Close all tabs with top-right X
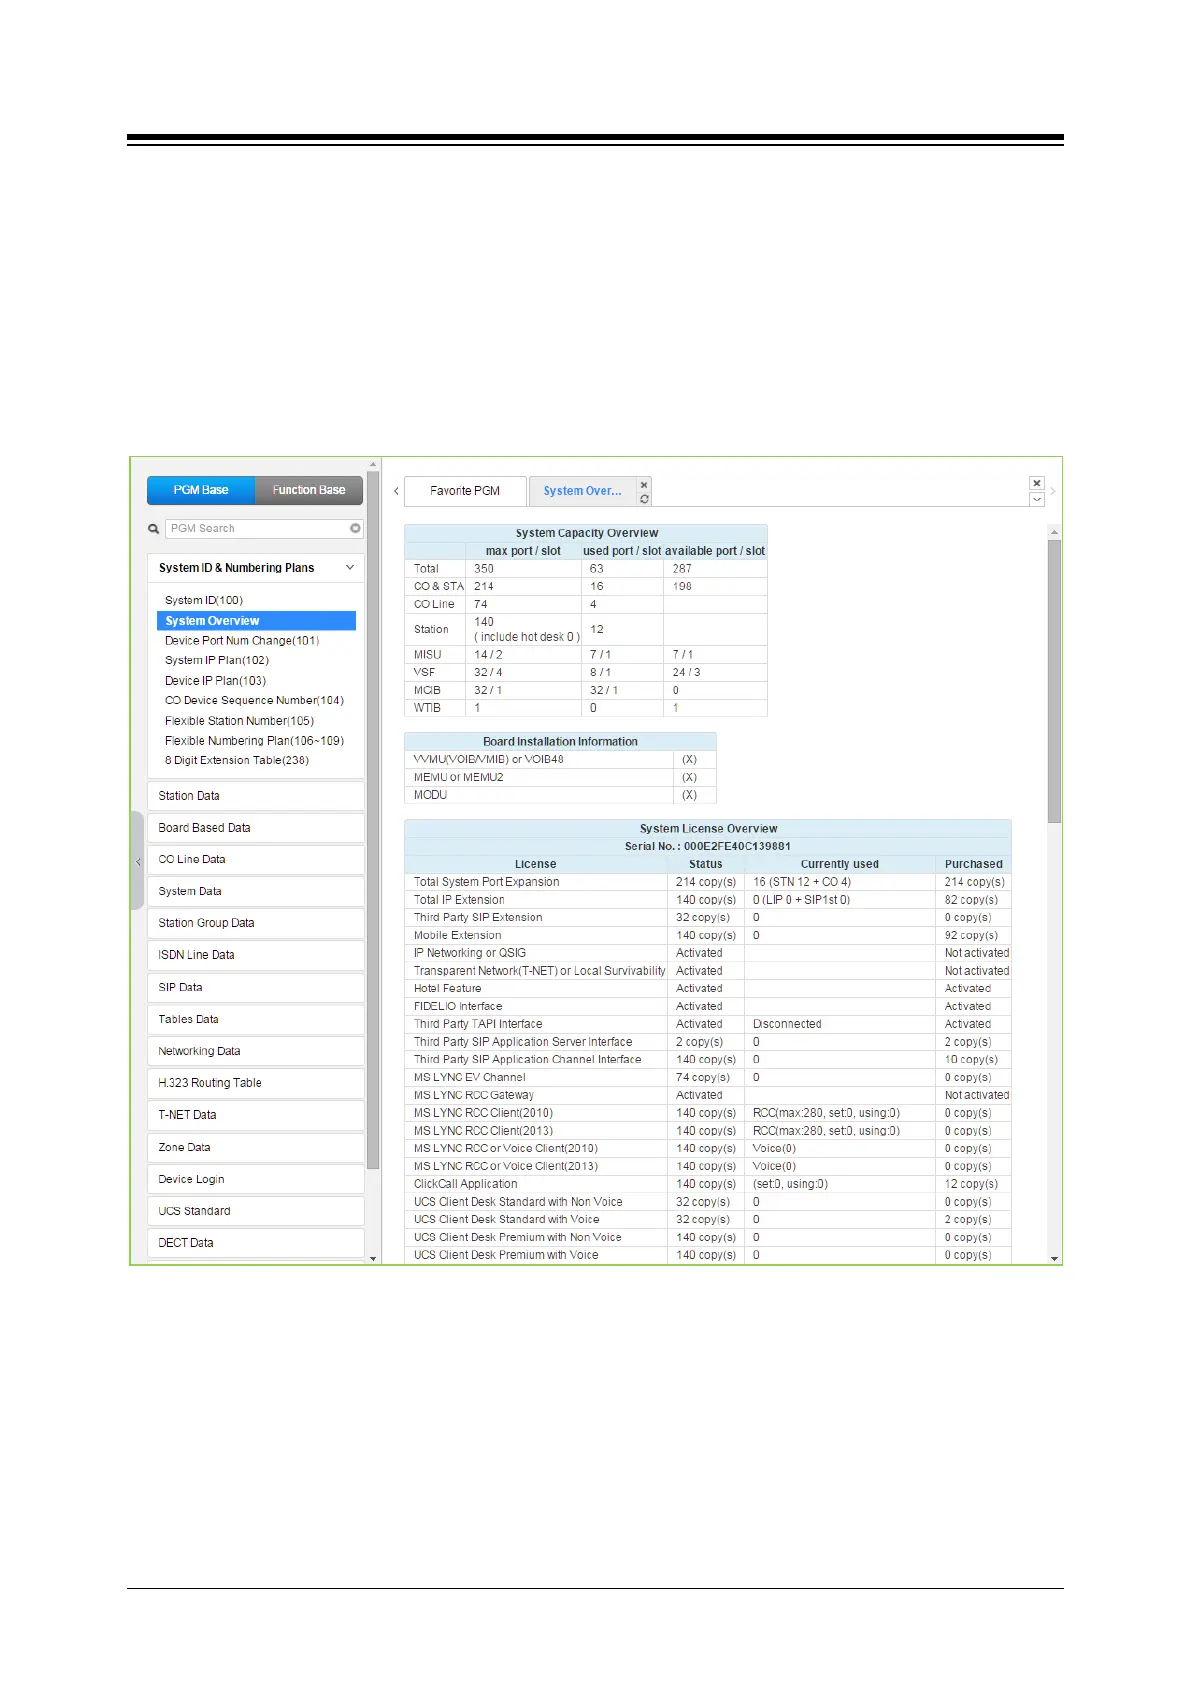 click(1037, 484)
